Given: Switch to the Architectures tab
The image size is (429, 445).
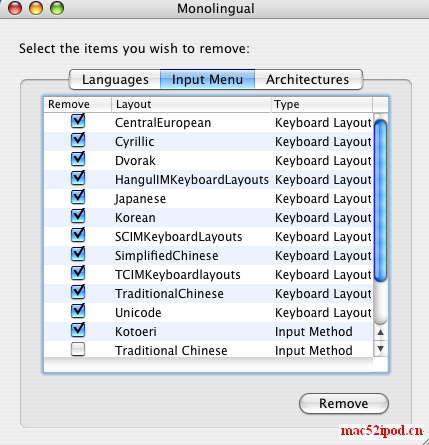Looking at the screenshot, I should tap(308, 79).
